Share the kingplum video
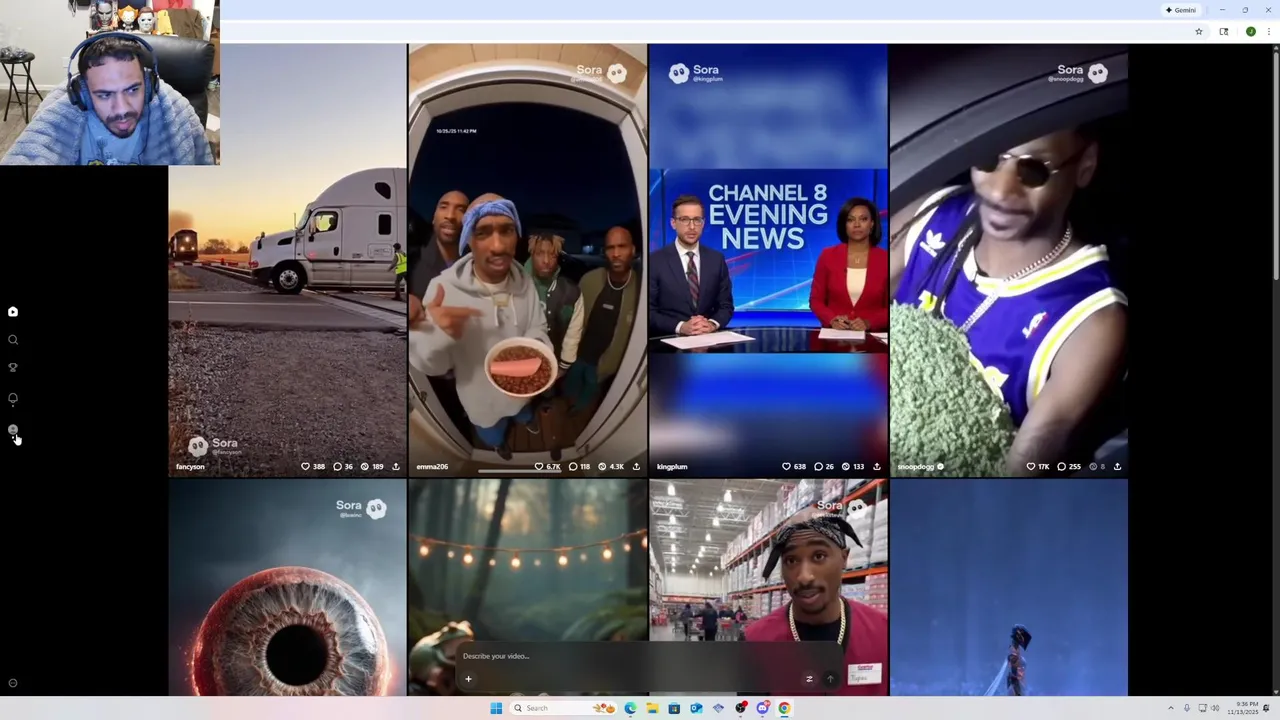The height and width of the screenshot is (720, 1280). [x=877, y=467]
